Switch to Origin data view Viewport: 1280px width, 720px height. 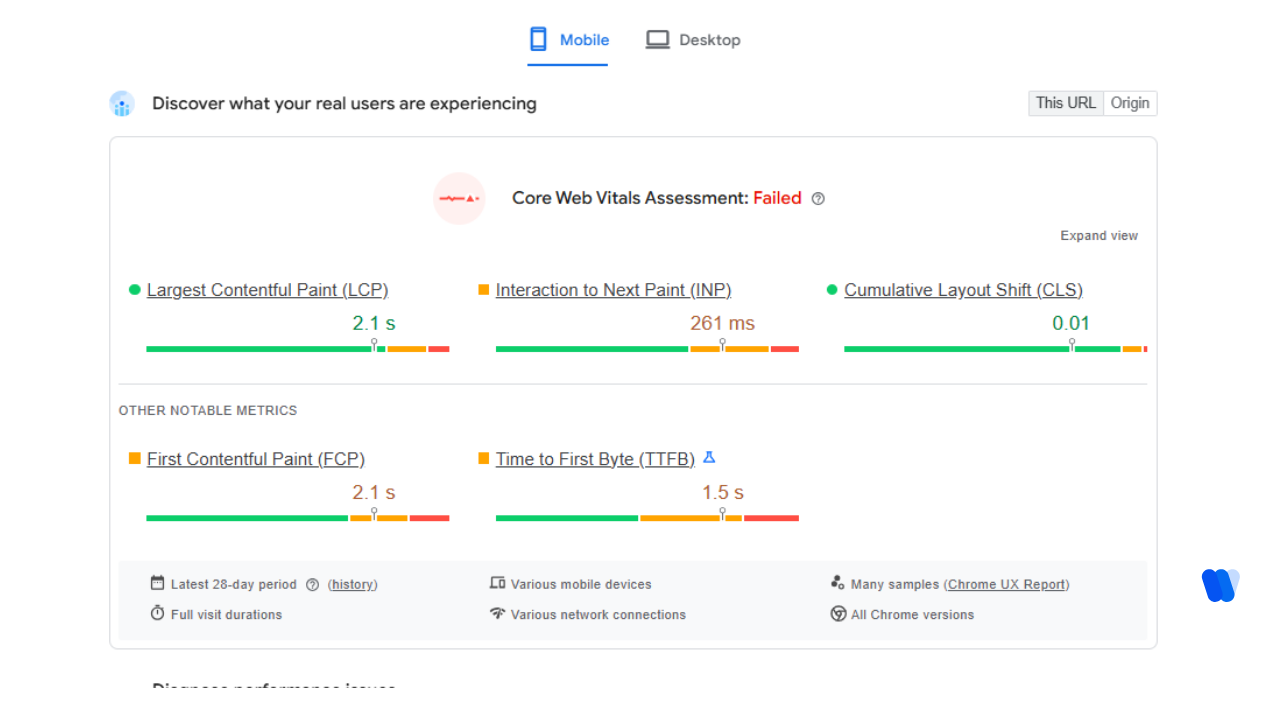point(1130,103)
